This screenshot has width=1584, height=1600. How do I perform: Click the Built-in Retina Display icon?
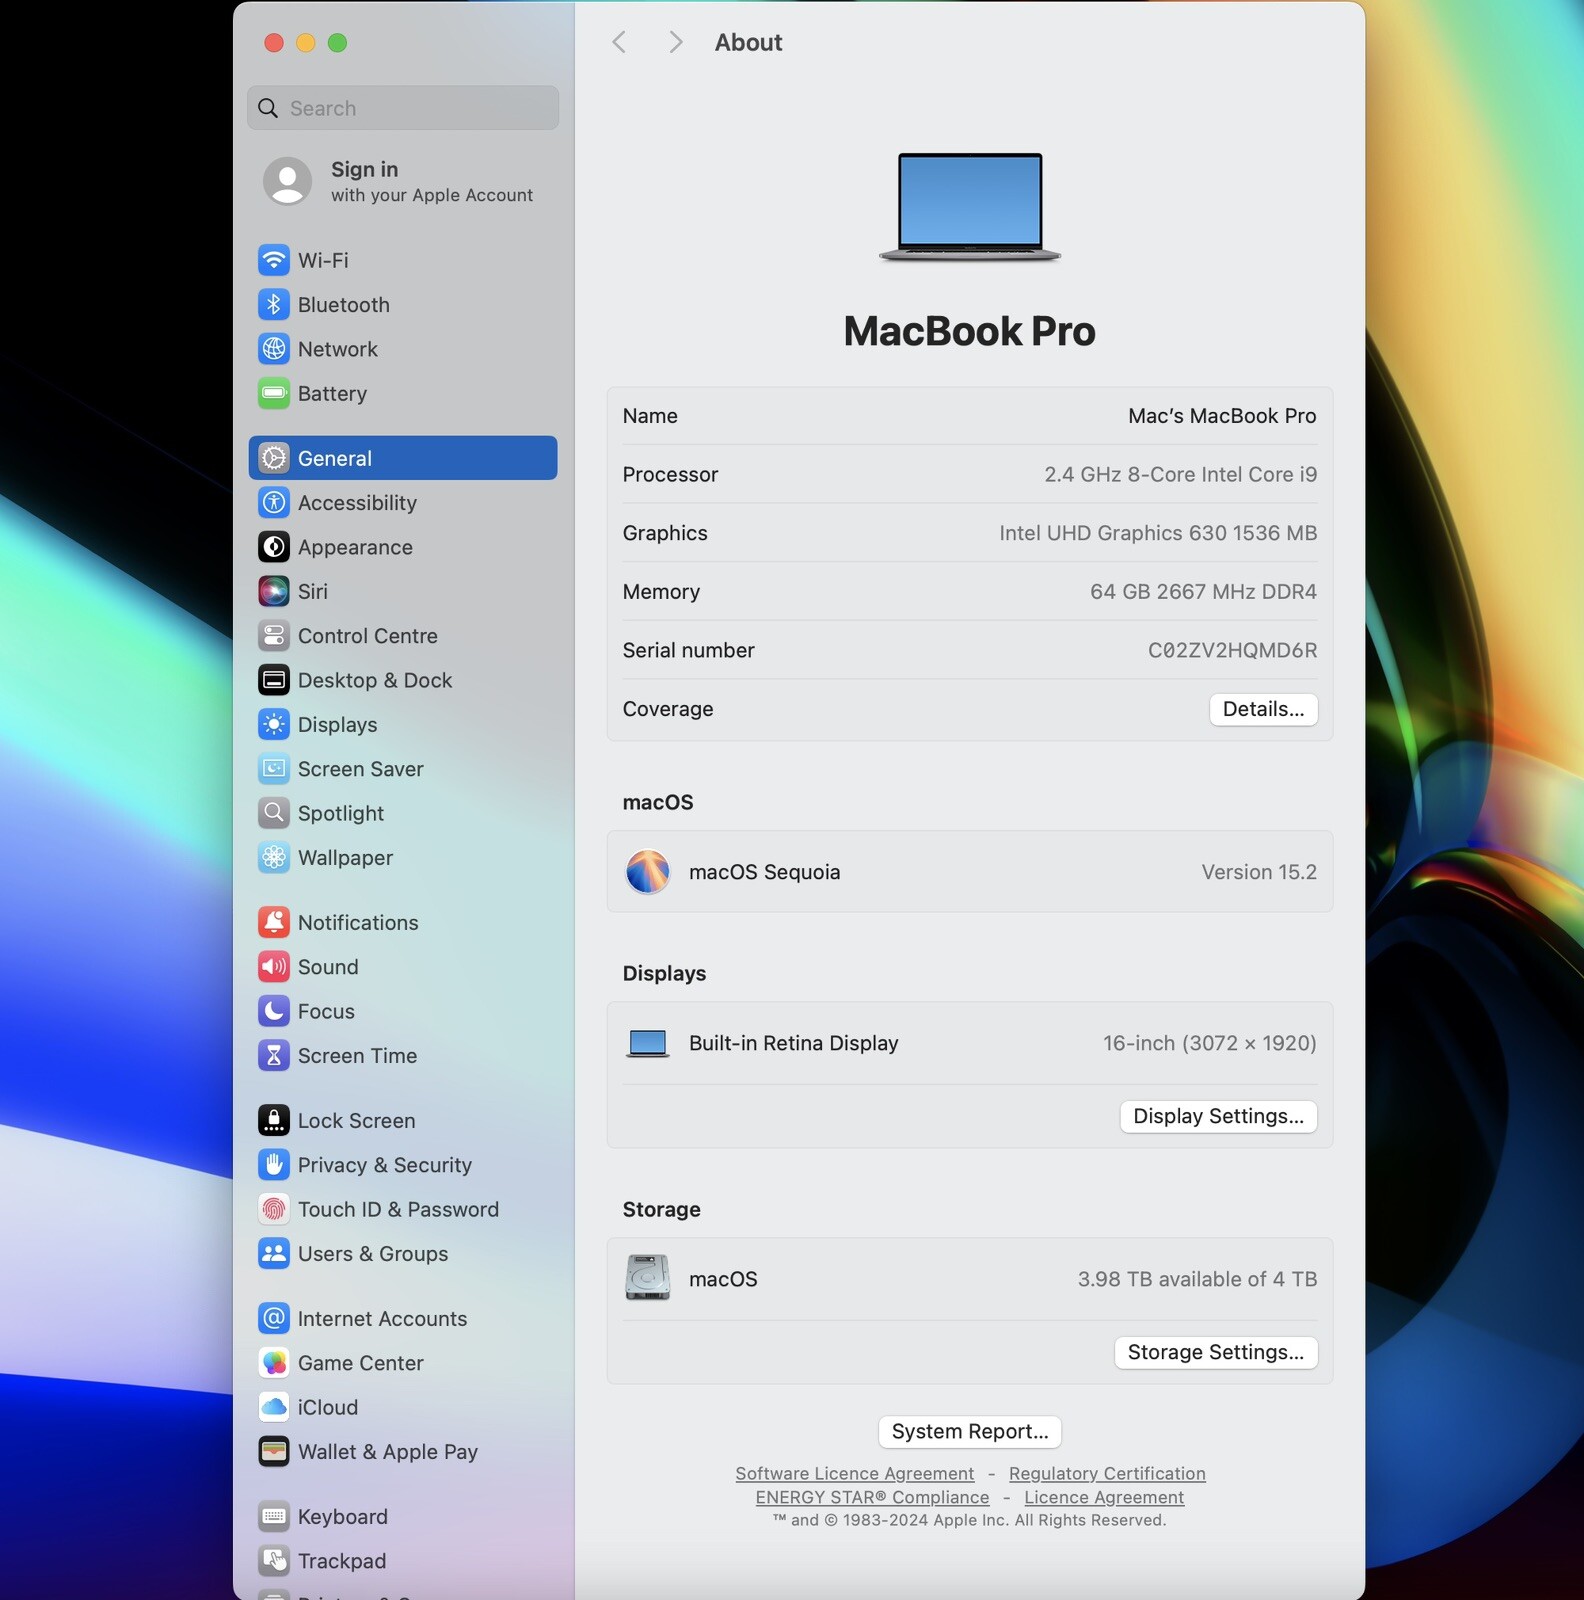point(647,1043)
